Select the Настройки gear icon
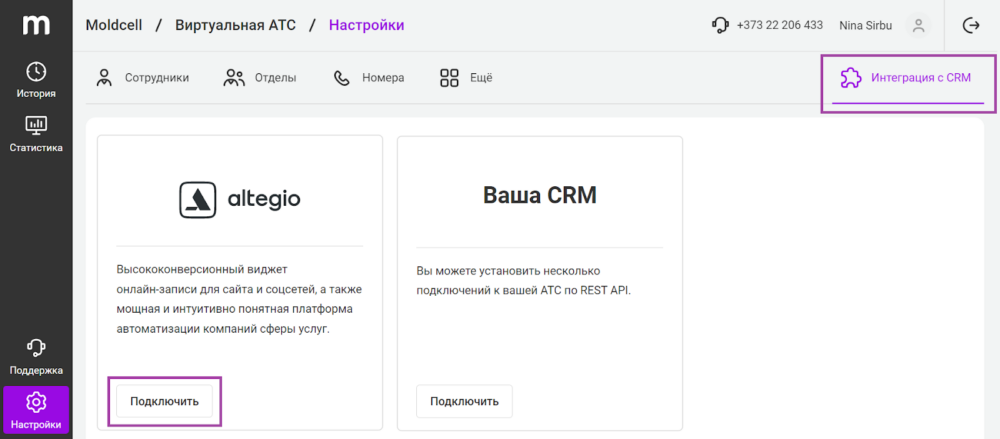Screen dimensions: 1000x439 click(x=36, y=402)
